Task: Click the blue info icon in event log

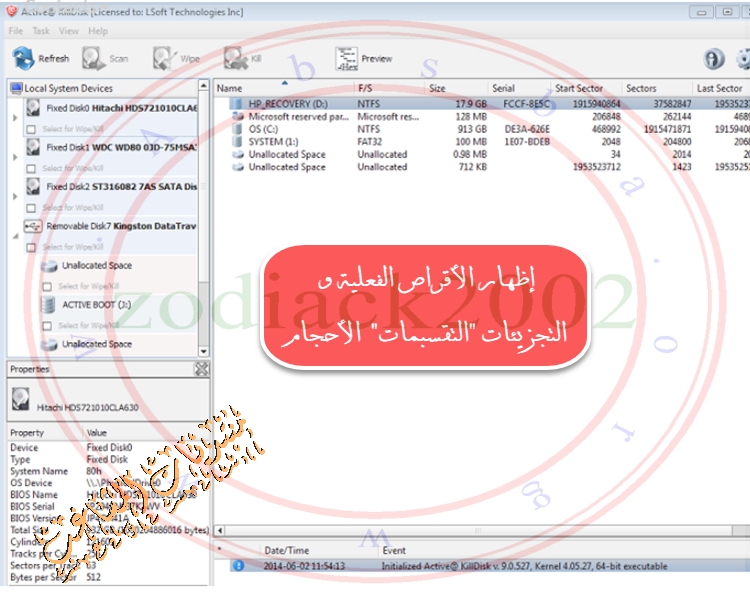Action: pos(238,566)
